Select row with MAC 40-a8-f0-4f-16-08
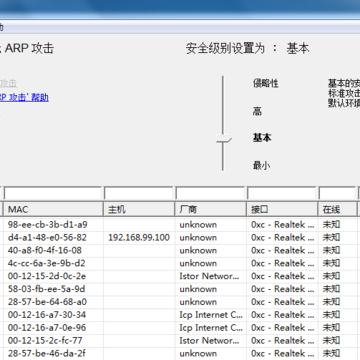The width and height of the screenshot is (360, 360). click(180, 250)
